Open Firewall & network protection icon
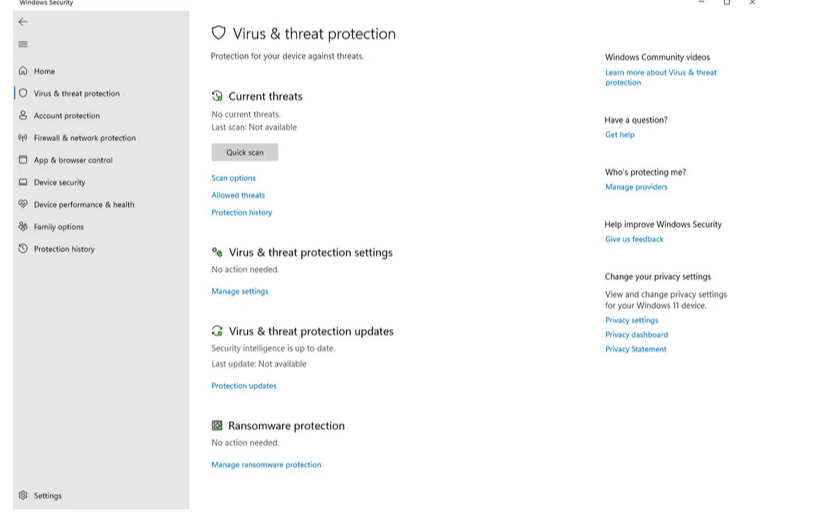822x520 pixels. point(23,138)
